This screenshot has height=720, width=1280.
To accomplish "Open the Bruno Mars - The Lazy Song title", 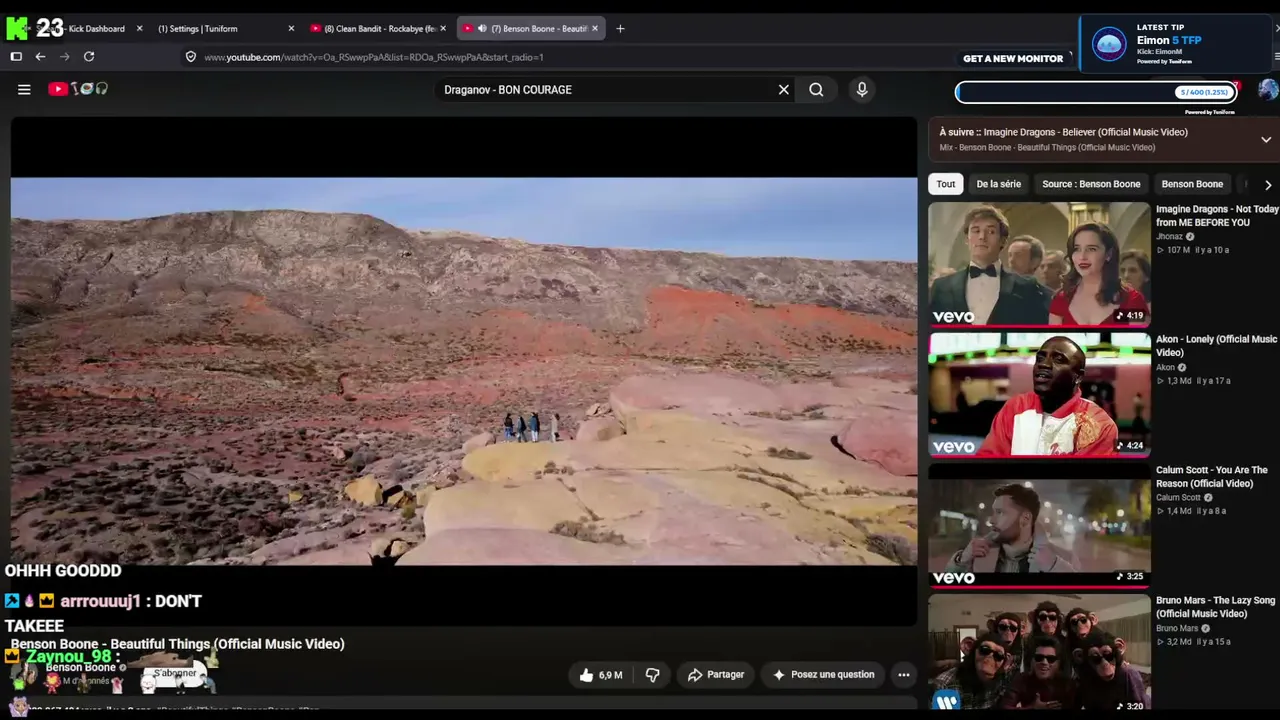I will click(x=1215, y=607).
